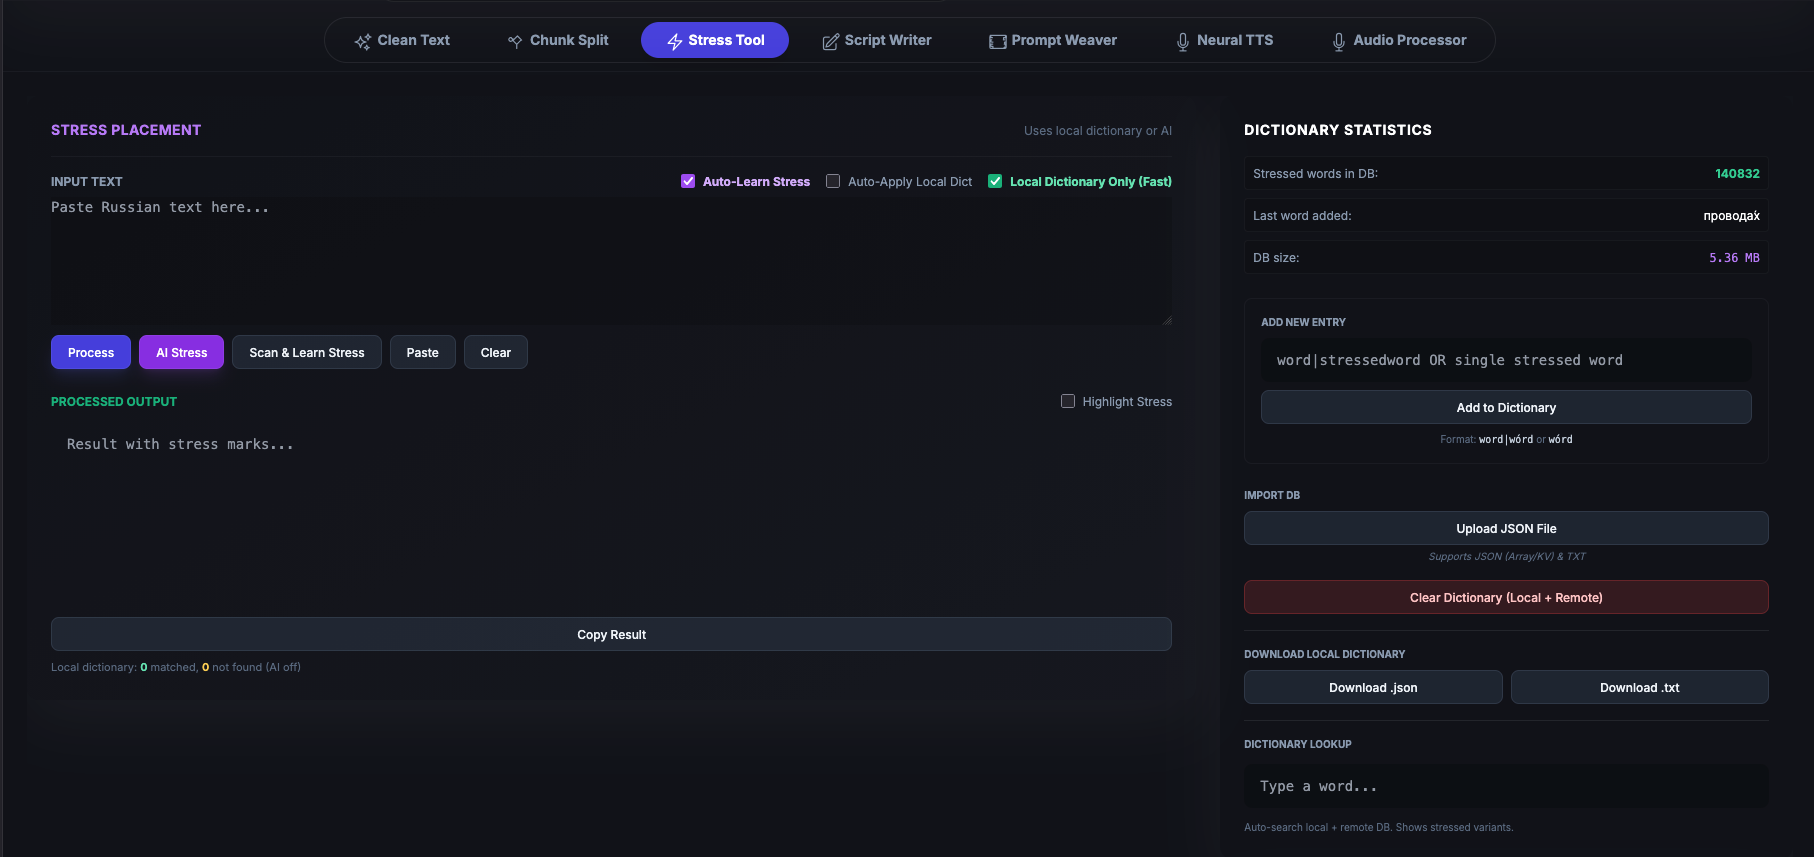This screenshot has width=1814, height=857.
Task: Click the input textarea resize handle
Action: pyautogui.click(x=1166, y=320)
